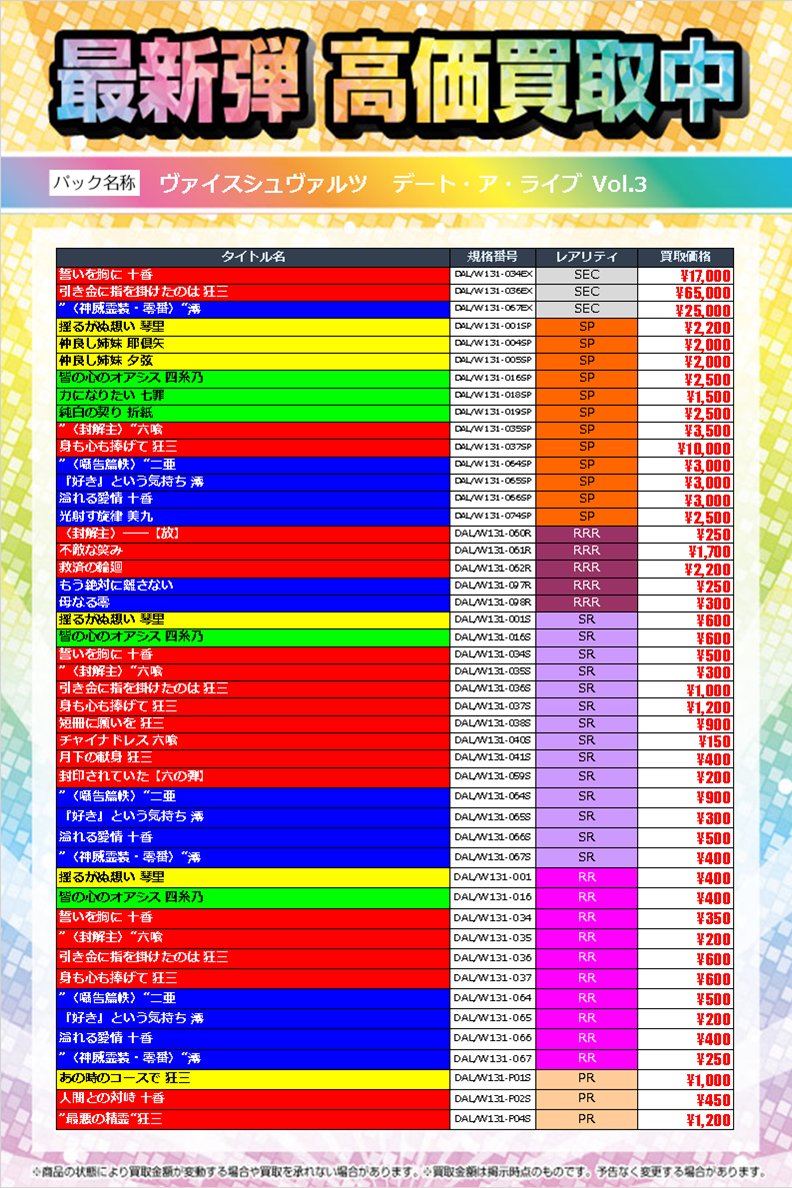The height and width of the screenshot is (1188, 792).
Task: Click the ¥17,000 buy price
Action: click(704, 276)
